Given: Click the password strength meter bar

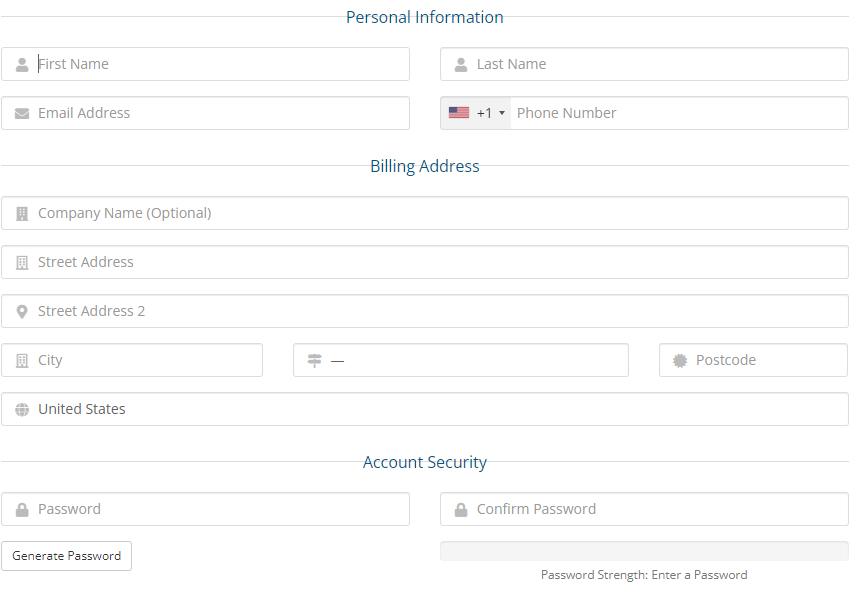Looking at the screenshot, I should coord(644,551).
